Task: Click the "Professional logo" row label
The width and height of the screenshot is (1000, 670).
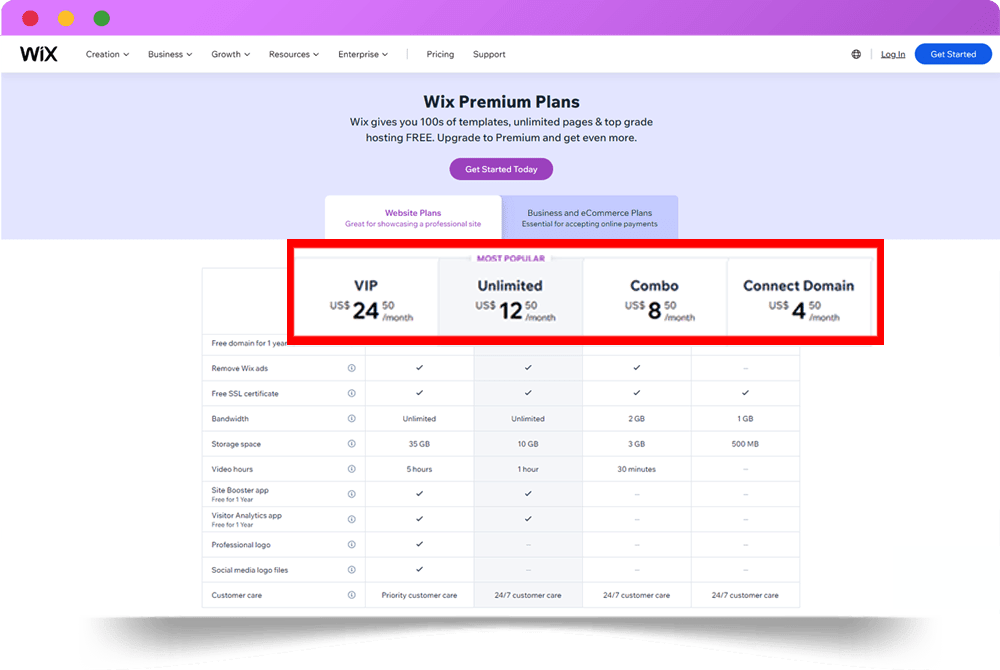Action: (x=241, y=545)
